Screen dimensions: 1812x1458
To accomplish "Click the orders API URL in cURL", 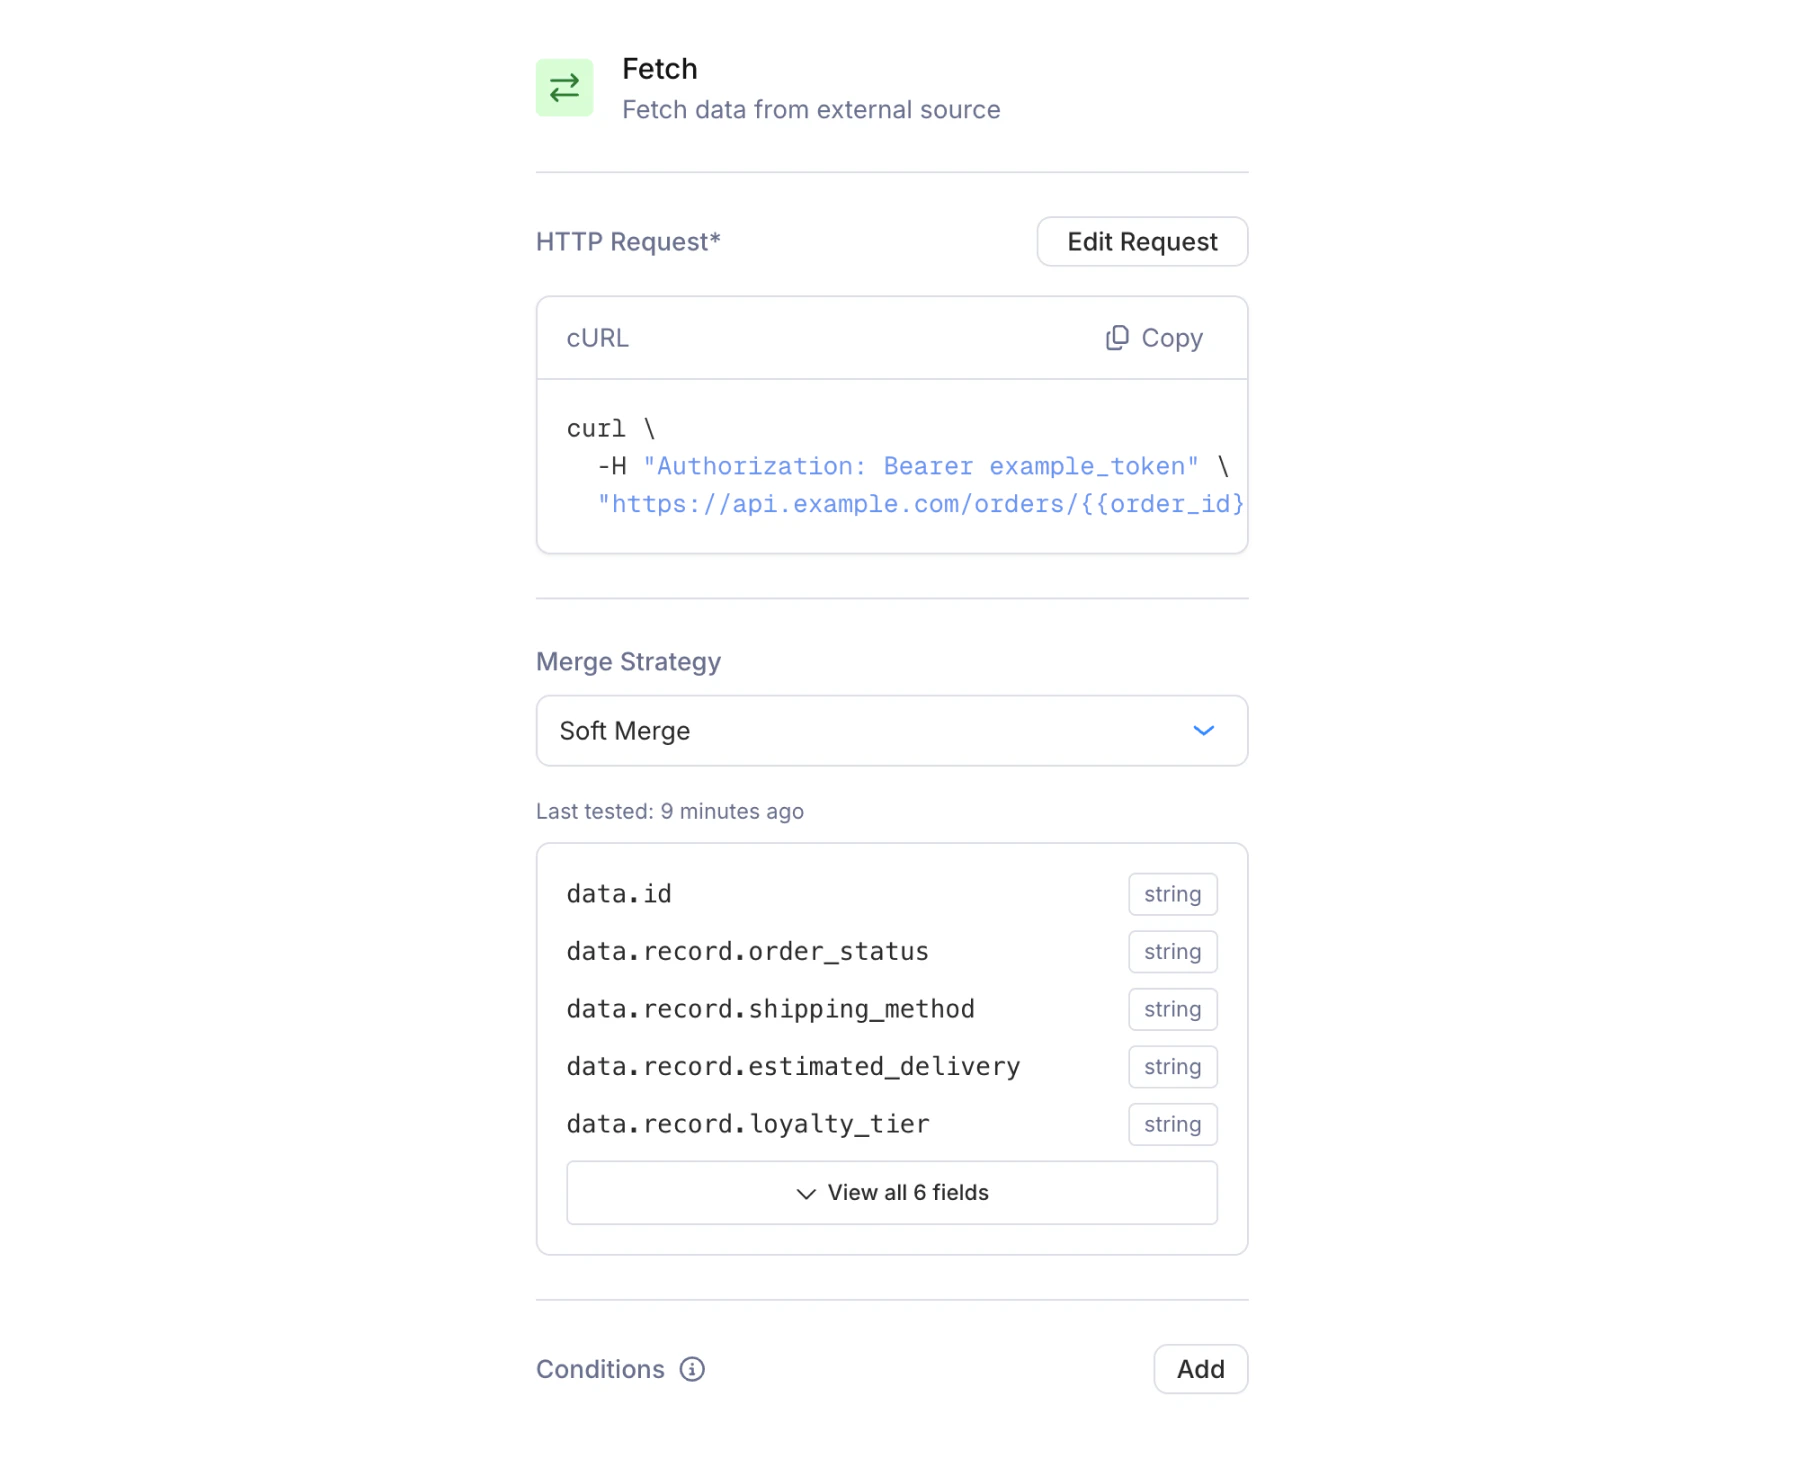I will (920, 504).
